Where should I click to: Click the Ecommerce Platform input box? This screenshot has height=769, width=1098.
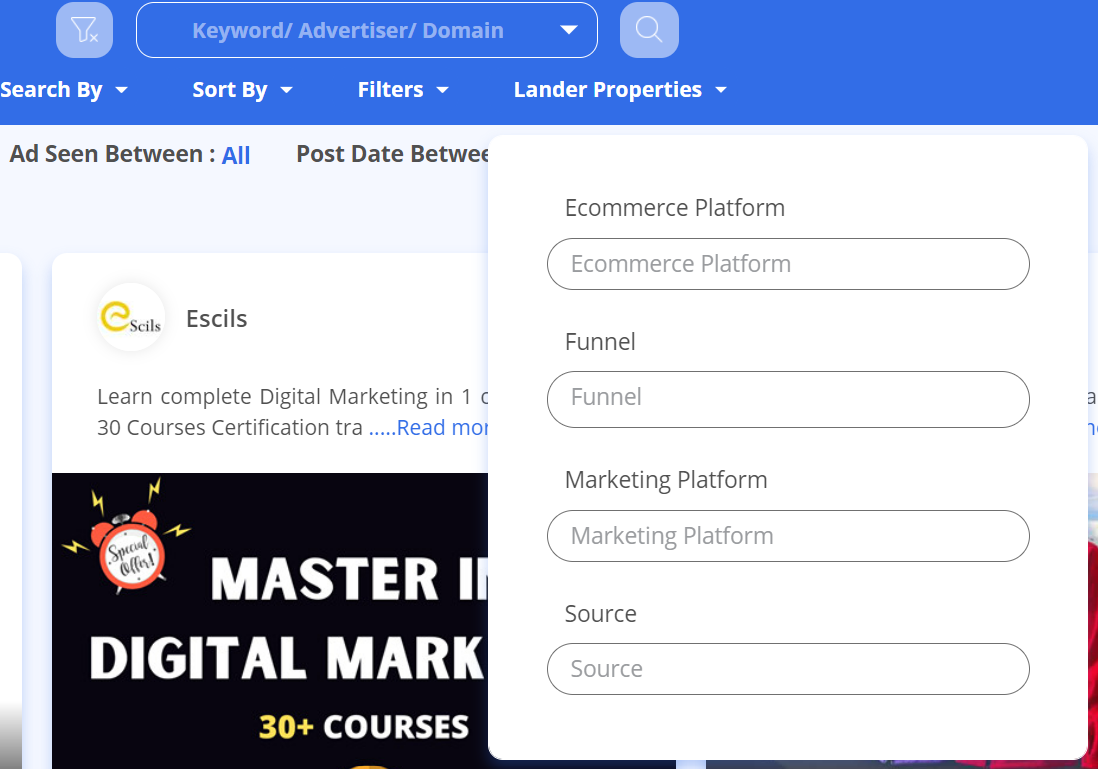tap(788, 264)
